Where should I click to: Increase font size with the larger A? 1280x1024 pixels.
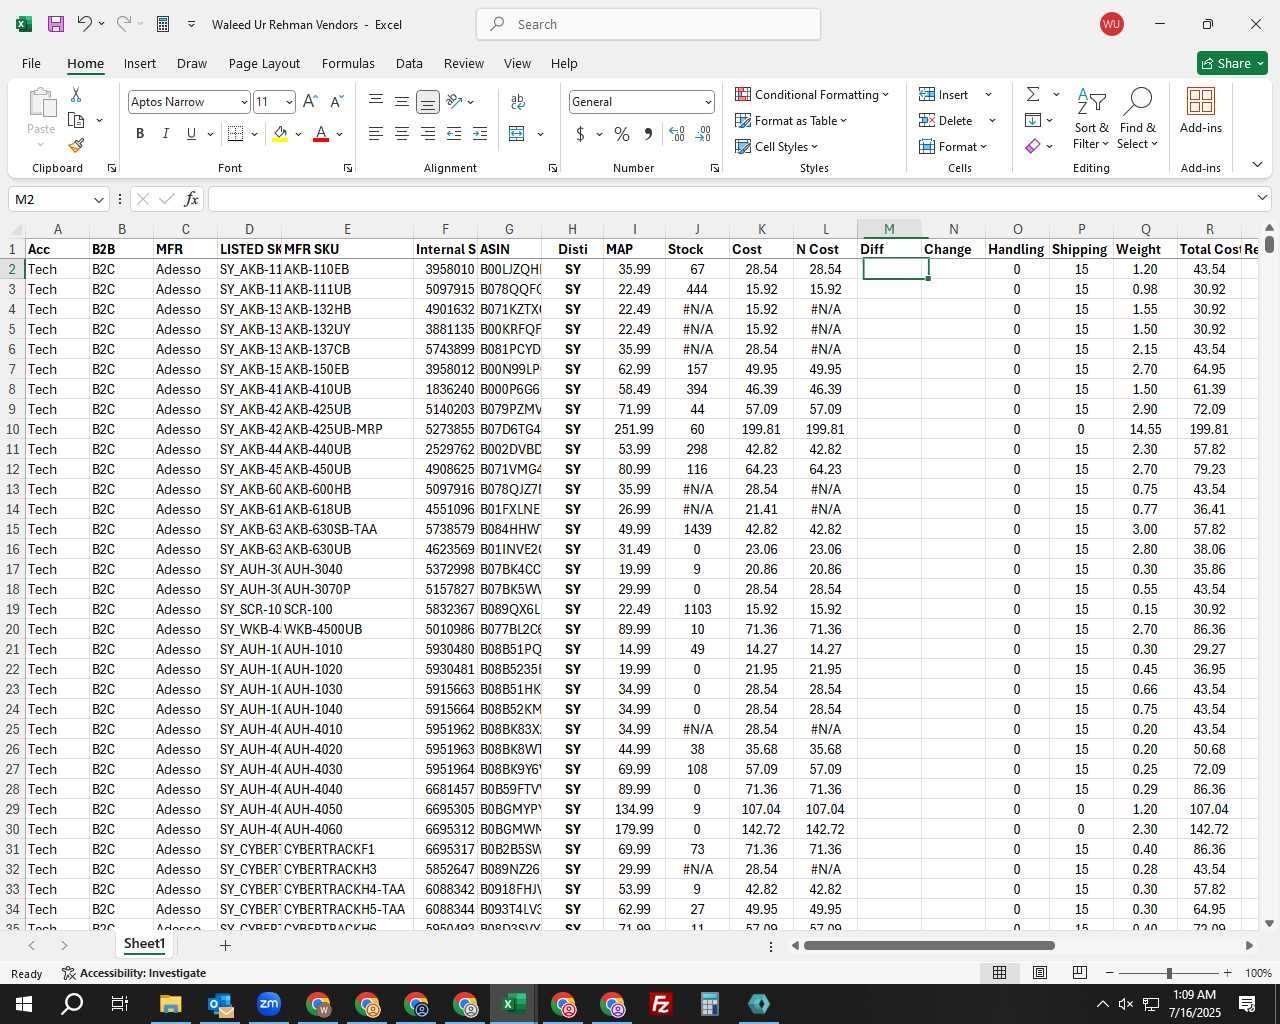pyautogui.click(x=310, y=101)
